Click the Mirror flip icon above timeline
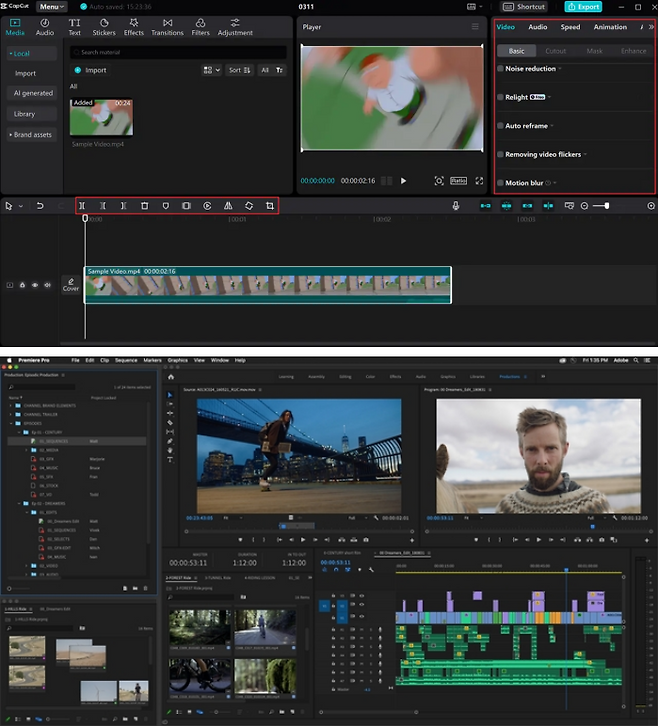This screenshot has width=658, height=726. coord(228,206)
